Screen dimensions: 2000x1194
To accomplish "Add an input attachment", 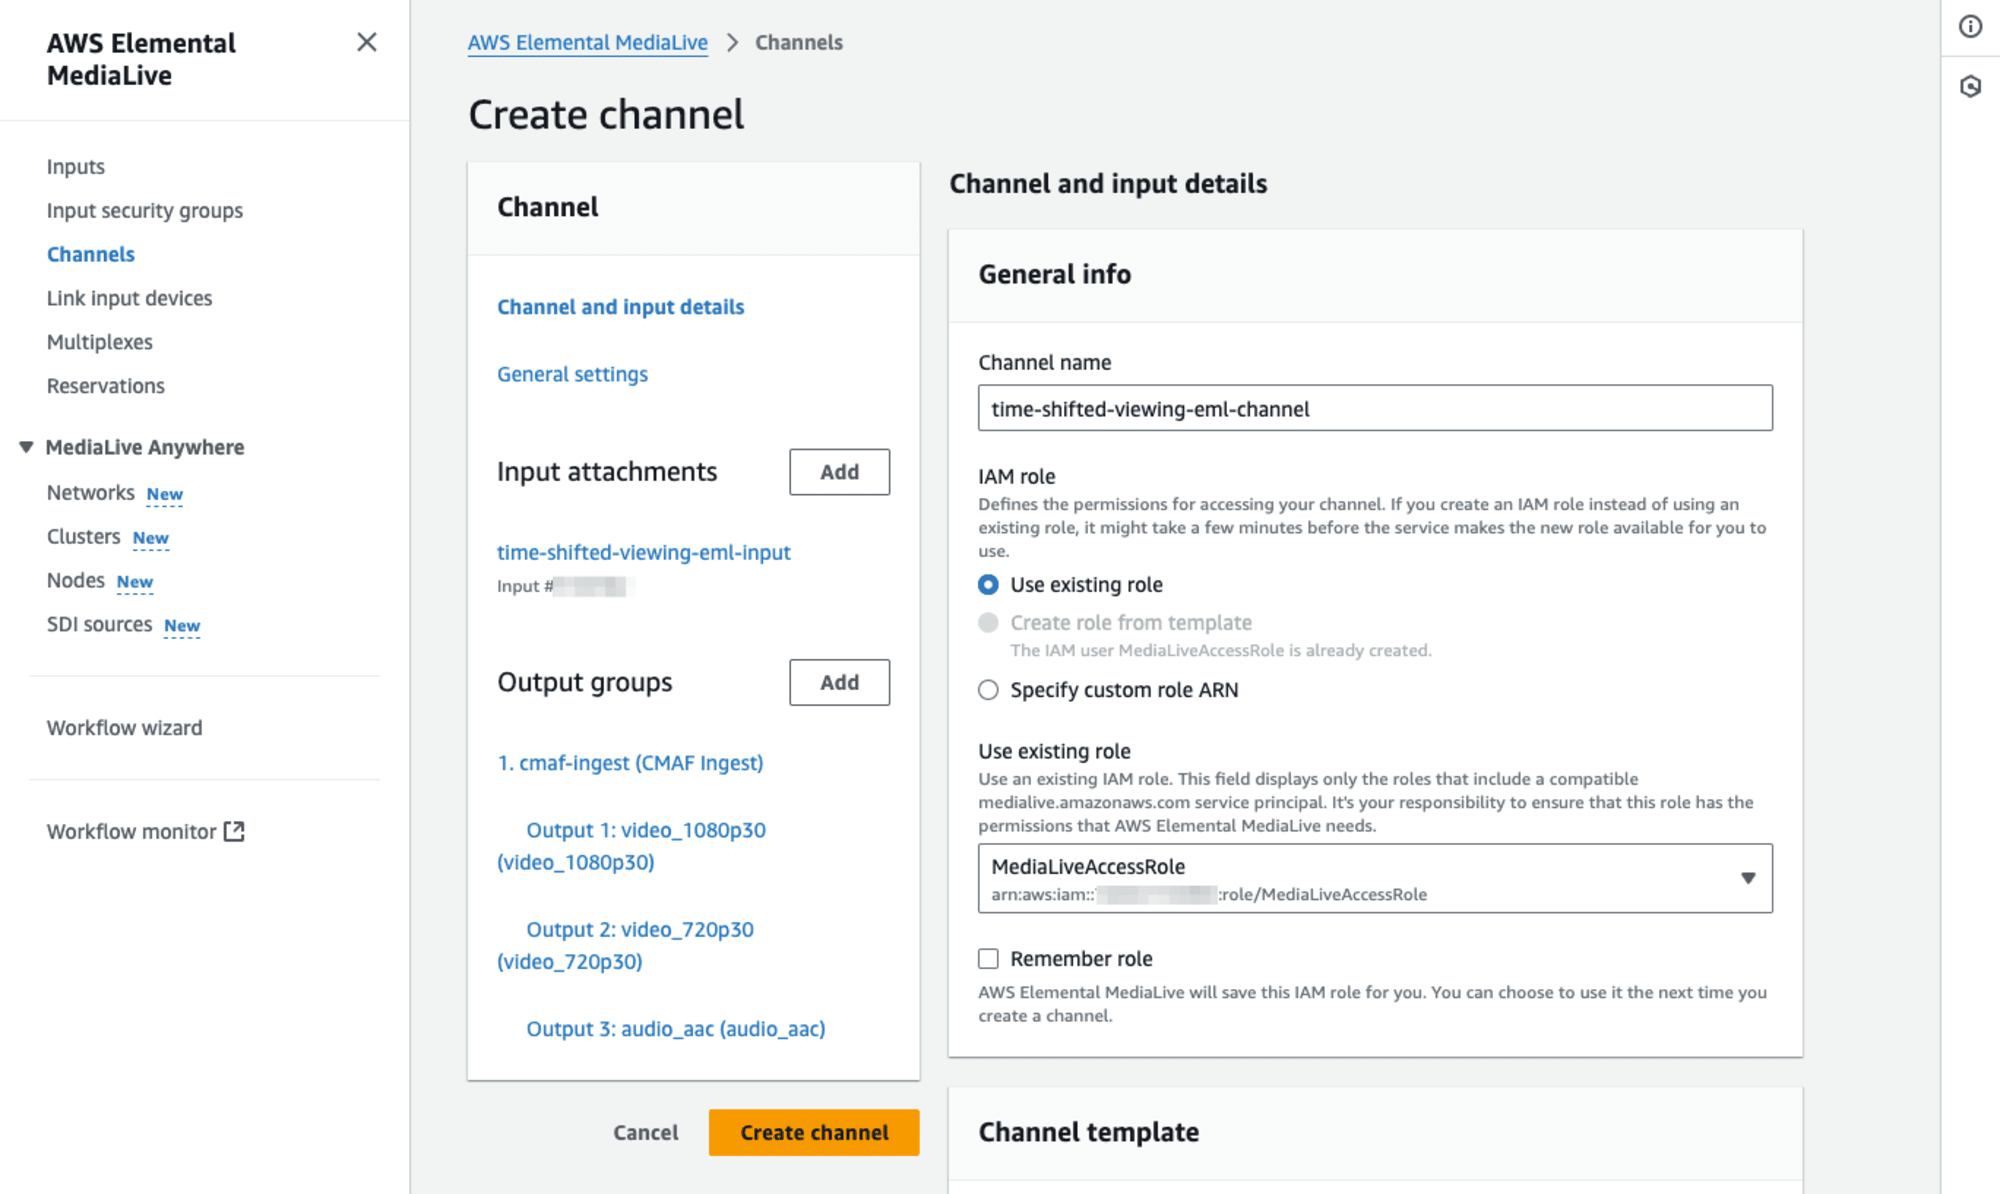I will coord(840,472).
